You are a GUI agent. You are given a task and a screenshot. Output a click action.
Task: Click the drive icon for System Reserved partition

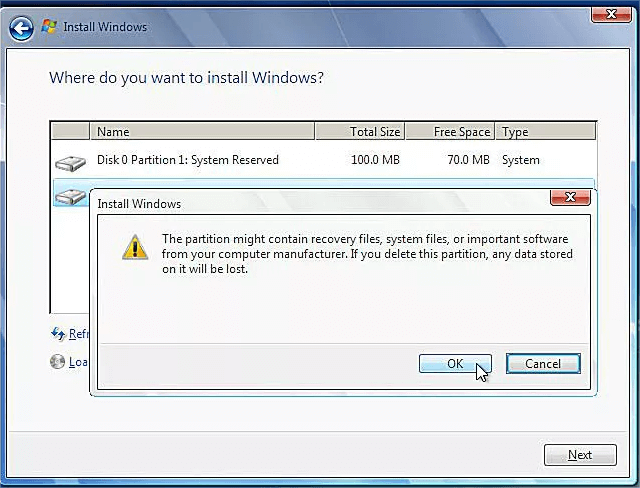coord(70,161)
